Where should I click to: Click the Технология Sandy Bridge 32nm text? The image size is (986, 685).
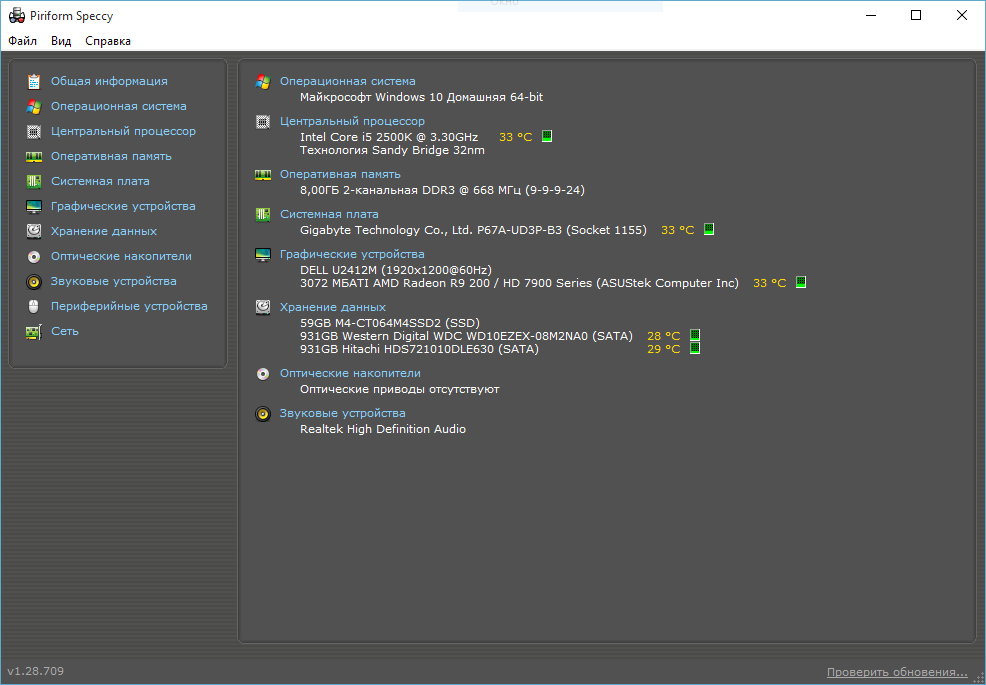pyautogui.click(x=392, y=150)
